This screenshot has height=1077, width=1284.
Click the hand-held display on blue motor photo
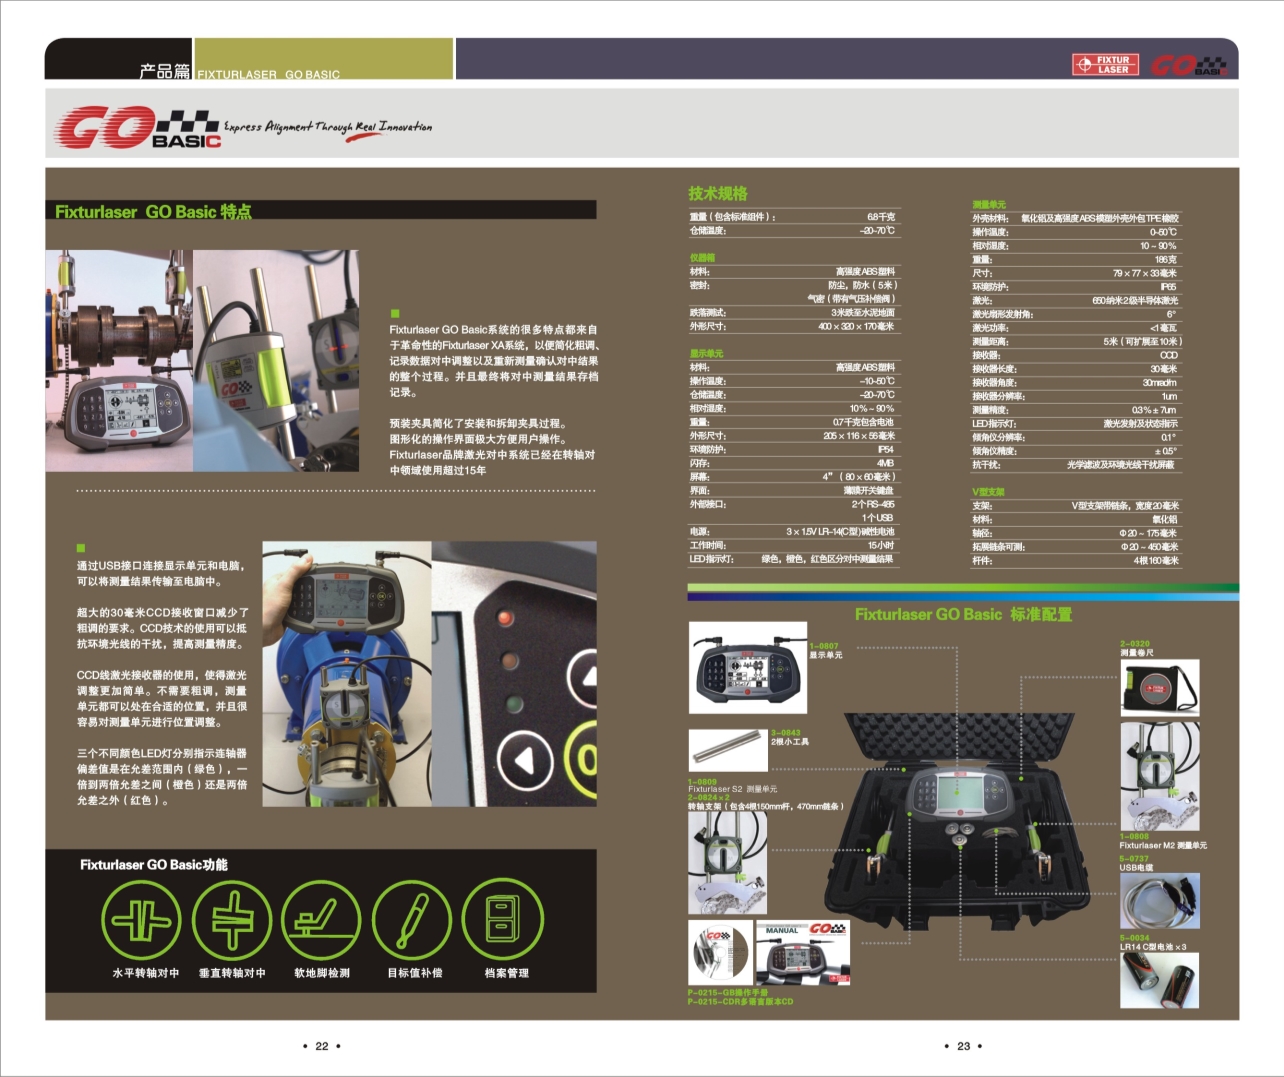[x=347, y=673]
